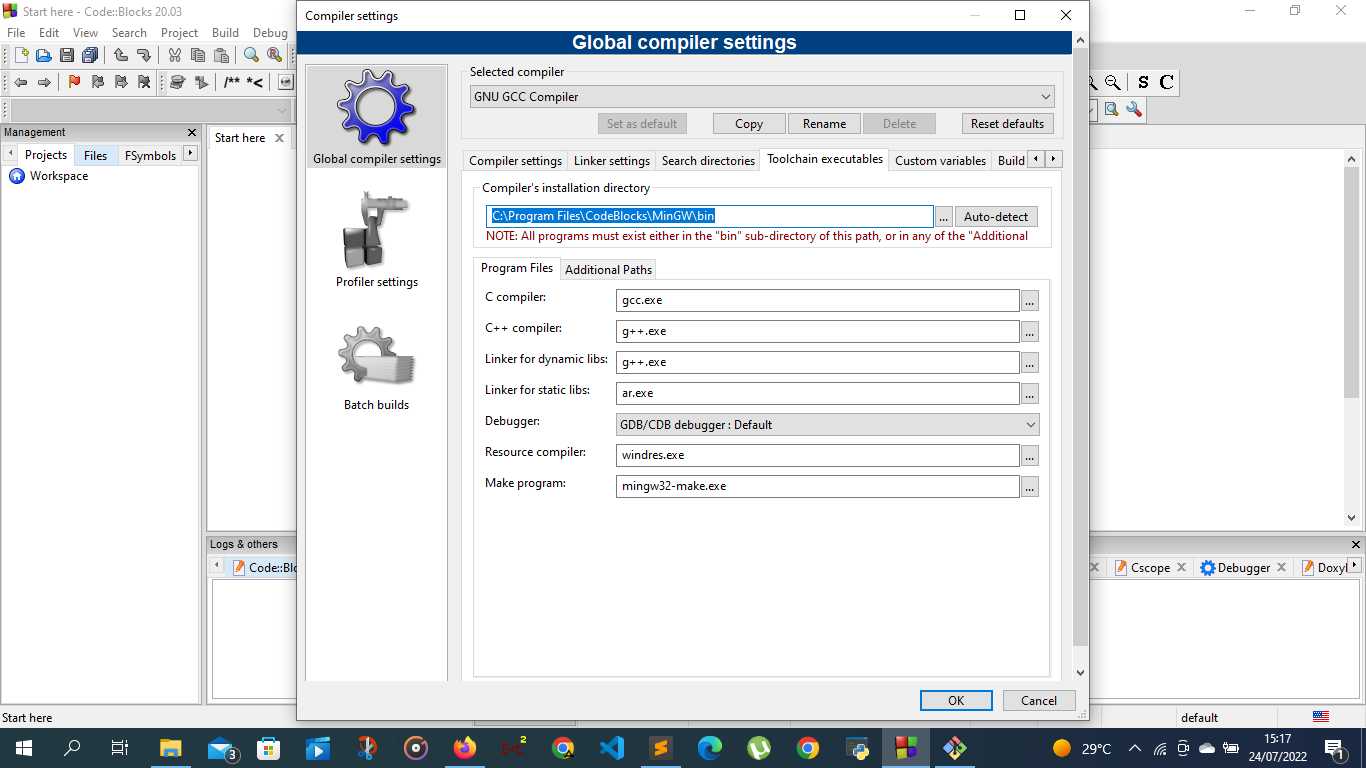Click the Undo arrow toolbar icon
This screenshot has width=1366, height=768.
click(121, 55)
